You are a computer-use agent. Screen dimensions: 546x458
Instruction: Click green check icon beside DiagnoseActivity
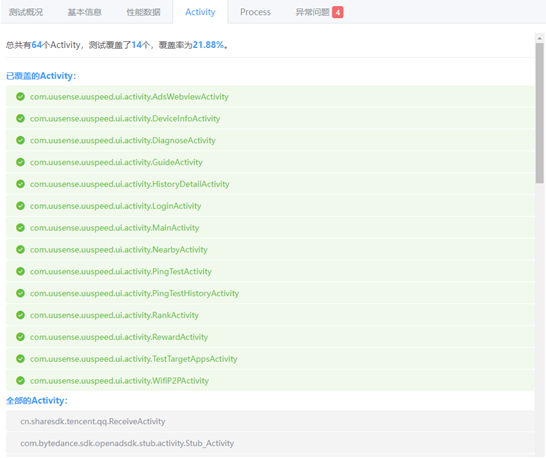(x=21, y=140)
